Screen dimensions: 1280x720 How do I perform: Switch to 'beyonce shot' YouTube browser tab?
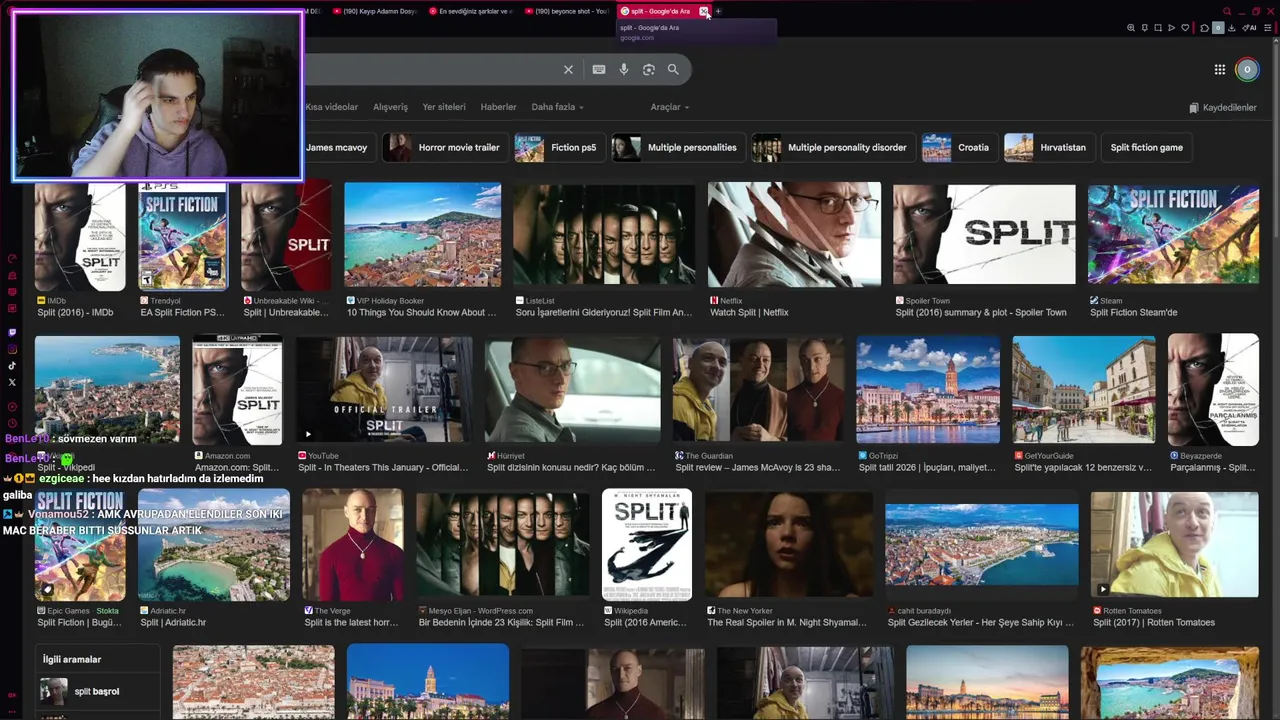click(x=567, y=11)
